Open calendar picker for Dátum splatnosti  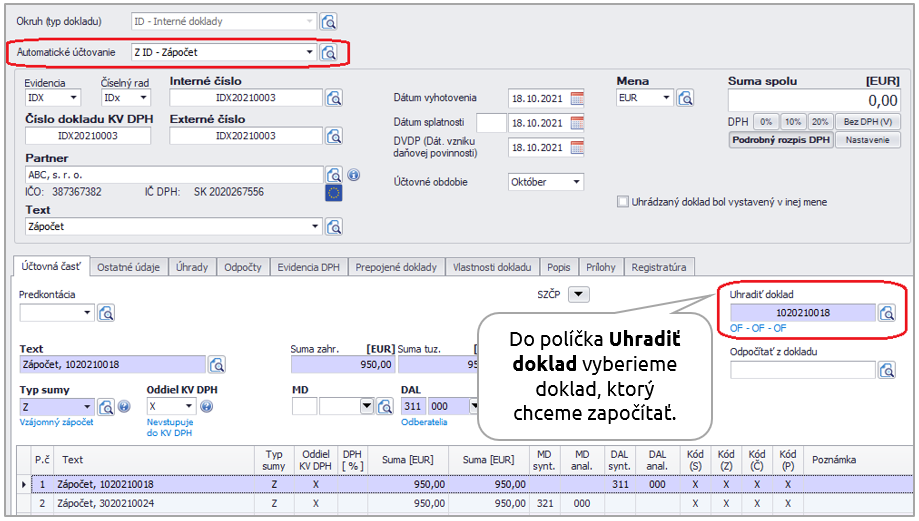tap(577, 123)
